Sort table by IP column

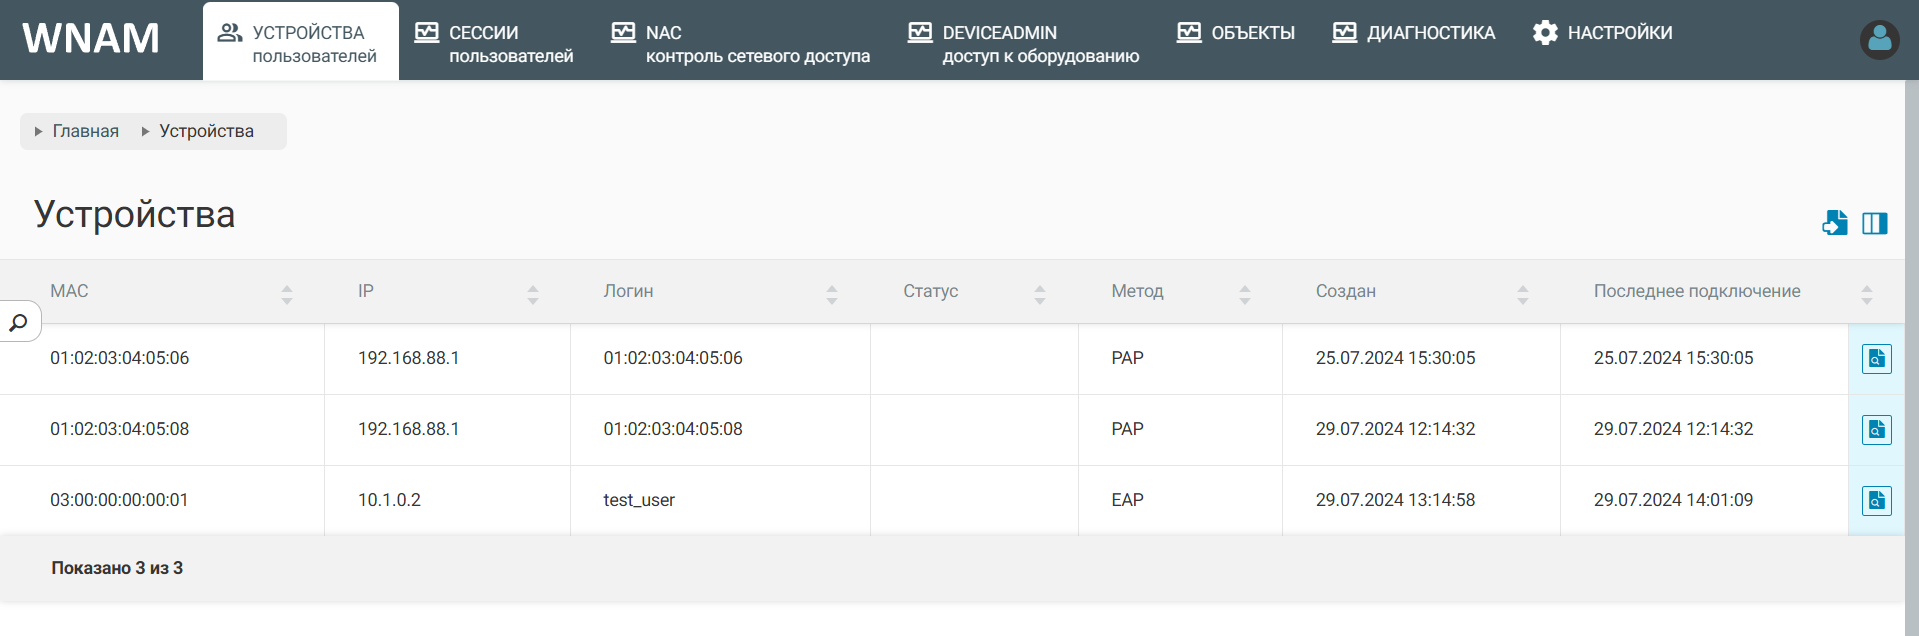pyautogui.click(x=532, y=293)
